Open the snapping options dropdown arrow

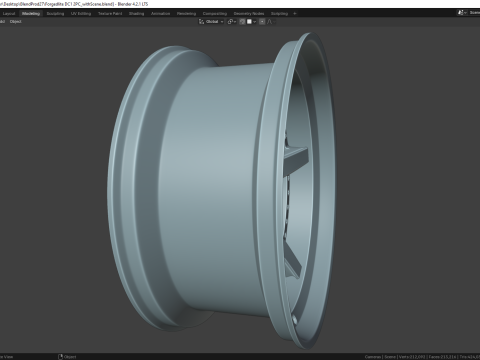(255, 22)
